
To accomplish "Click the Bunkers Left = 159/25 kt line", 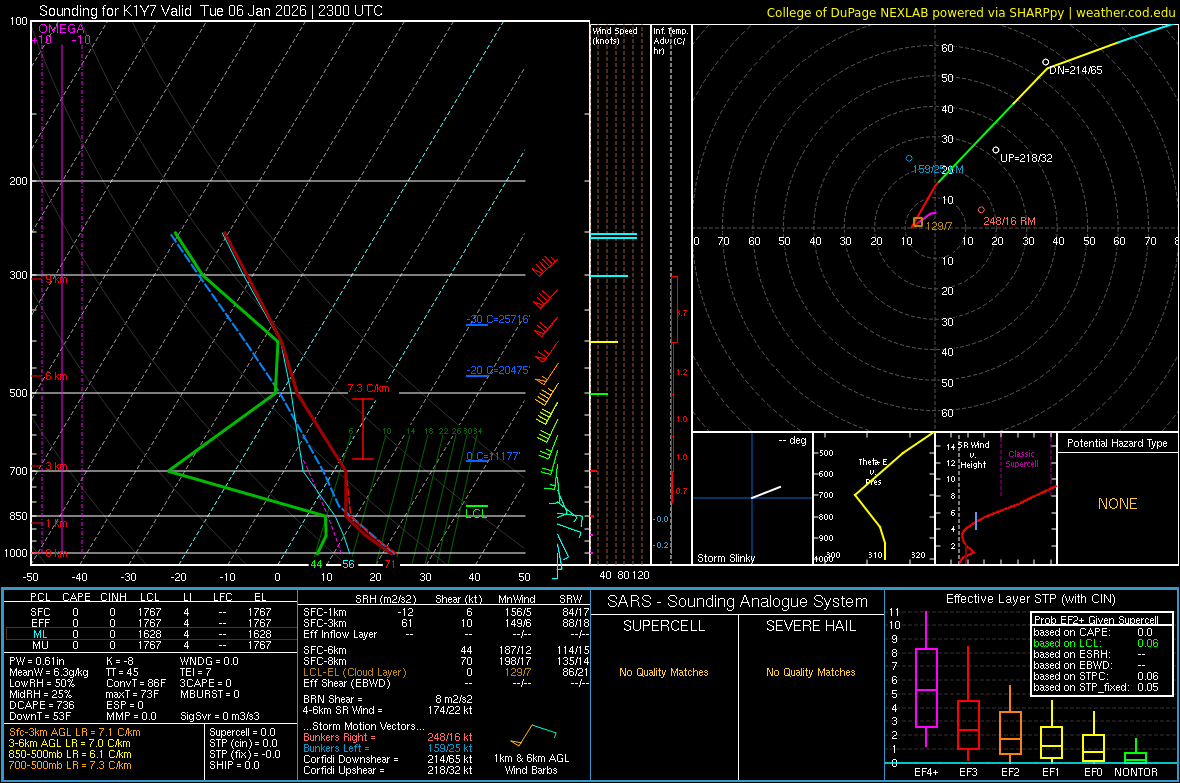I will 388,748.
